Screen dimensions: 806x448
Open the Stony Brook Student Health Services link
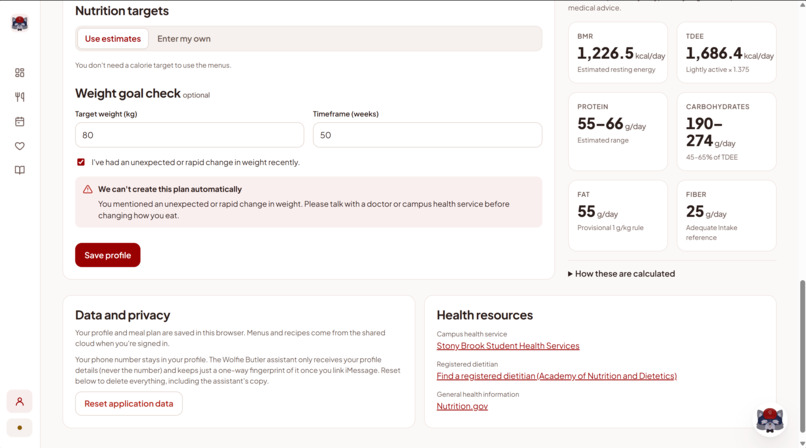click(508, 346)
